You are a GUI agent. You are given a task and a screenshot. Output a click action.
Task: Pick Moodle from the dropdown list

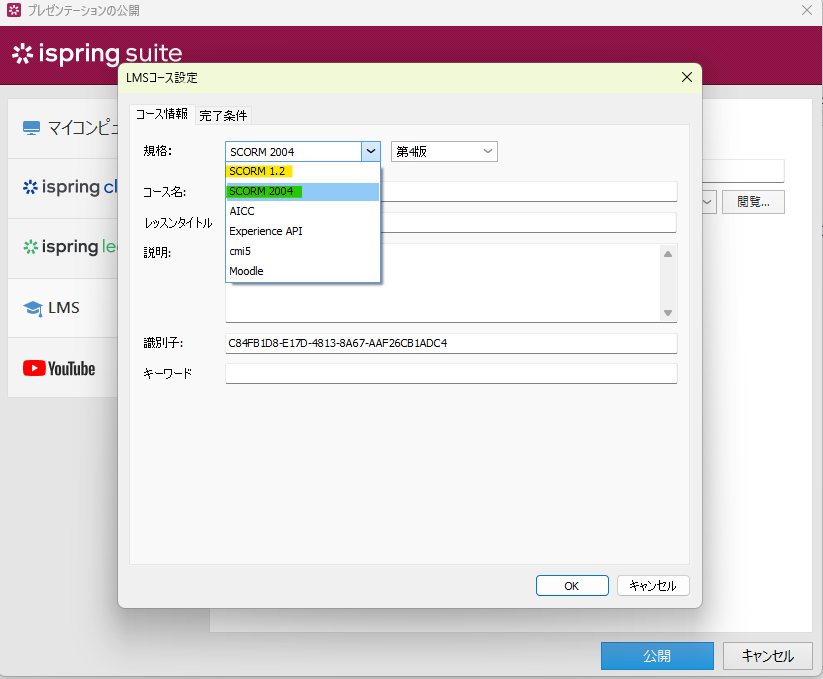click(302, 271)
